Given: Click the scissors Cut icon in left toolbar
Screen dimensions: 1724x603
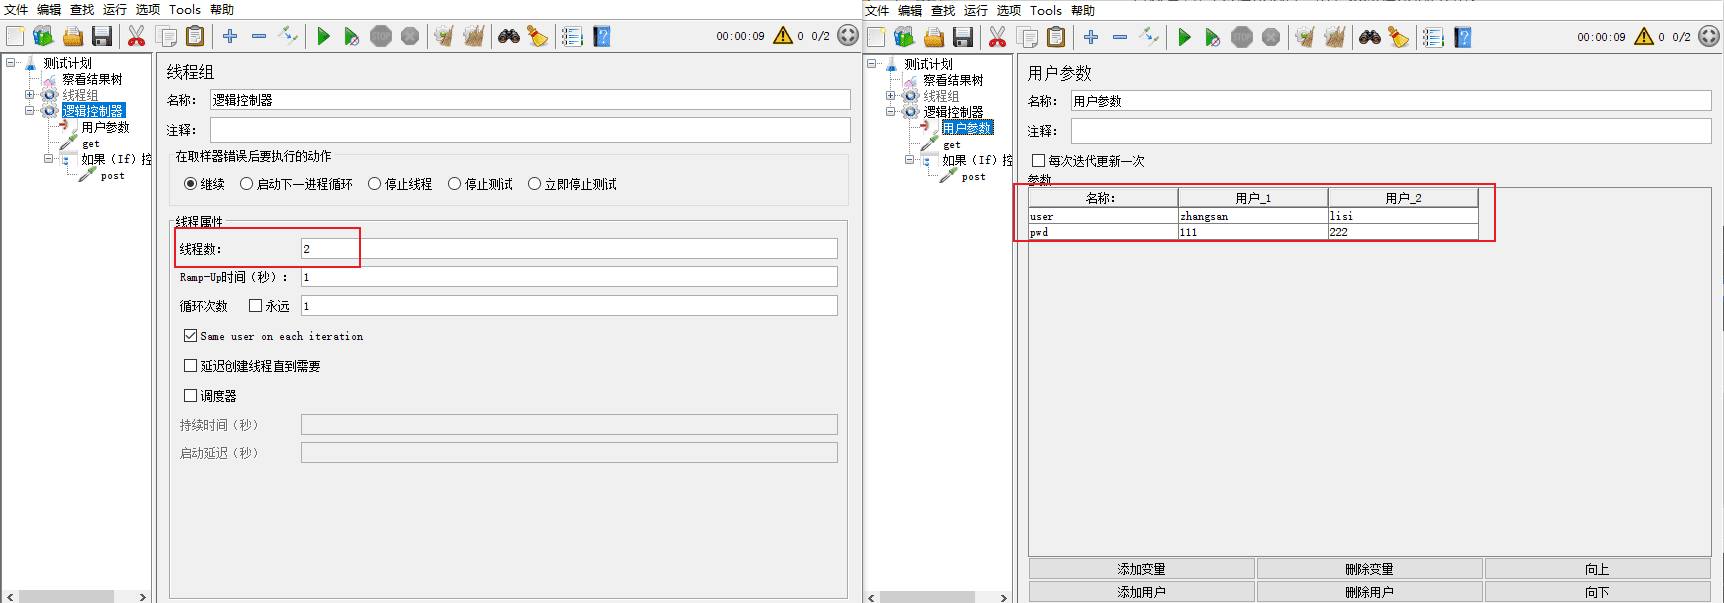Looking at the screenshot, I should (136, 37).
